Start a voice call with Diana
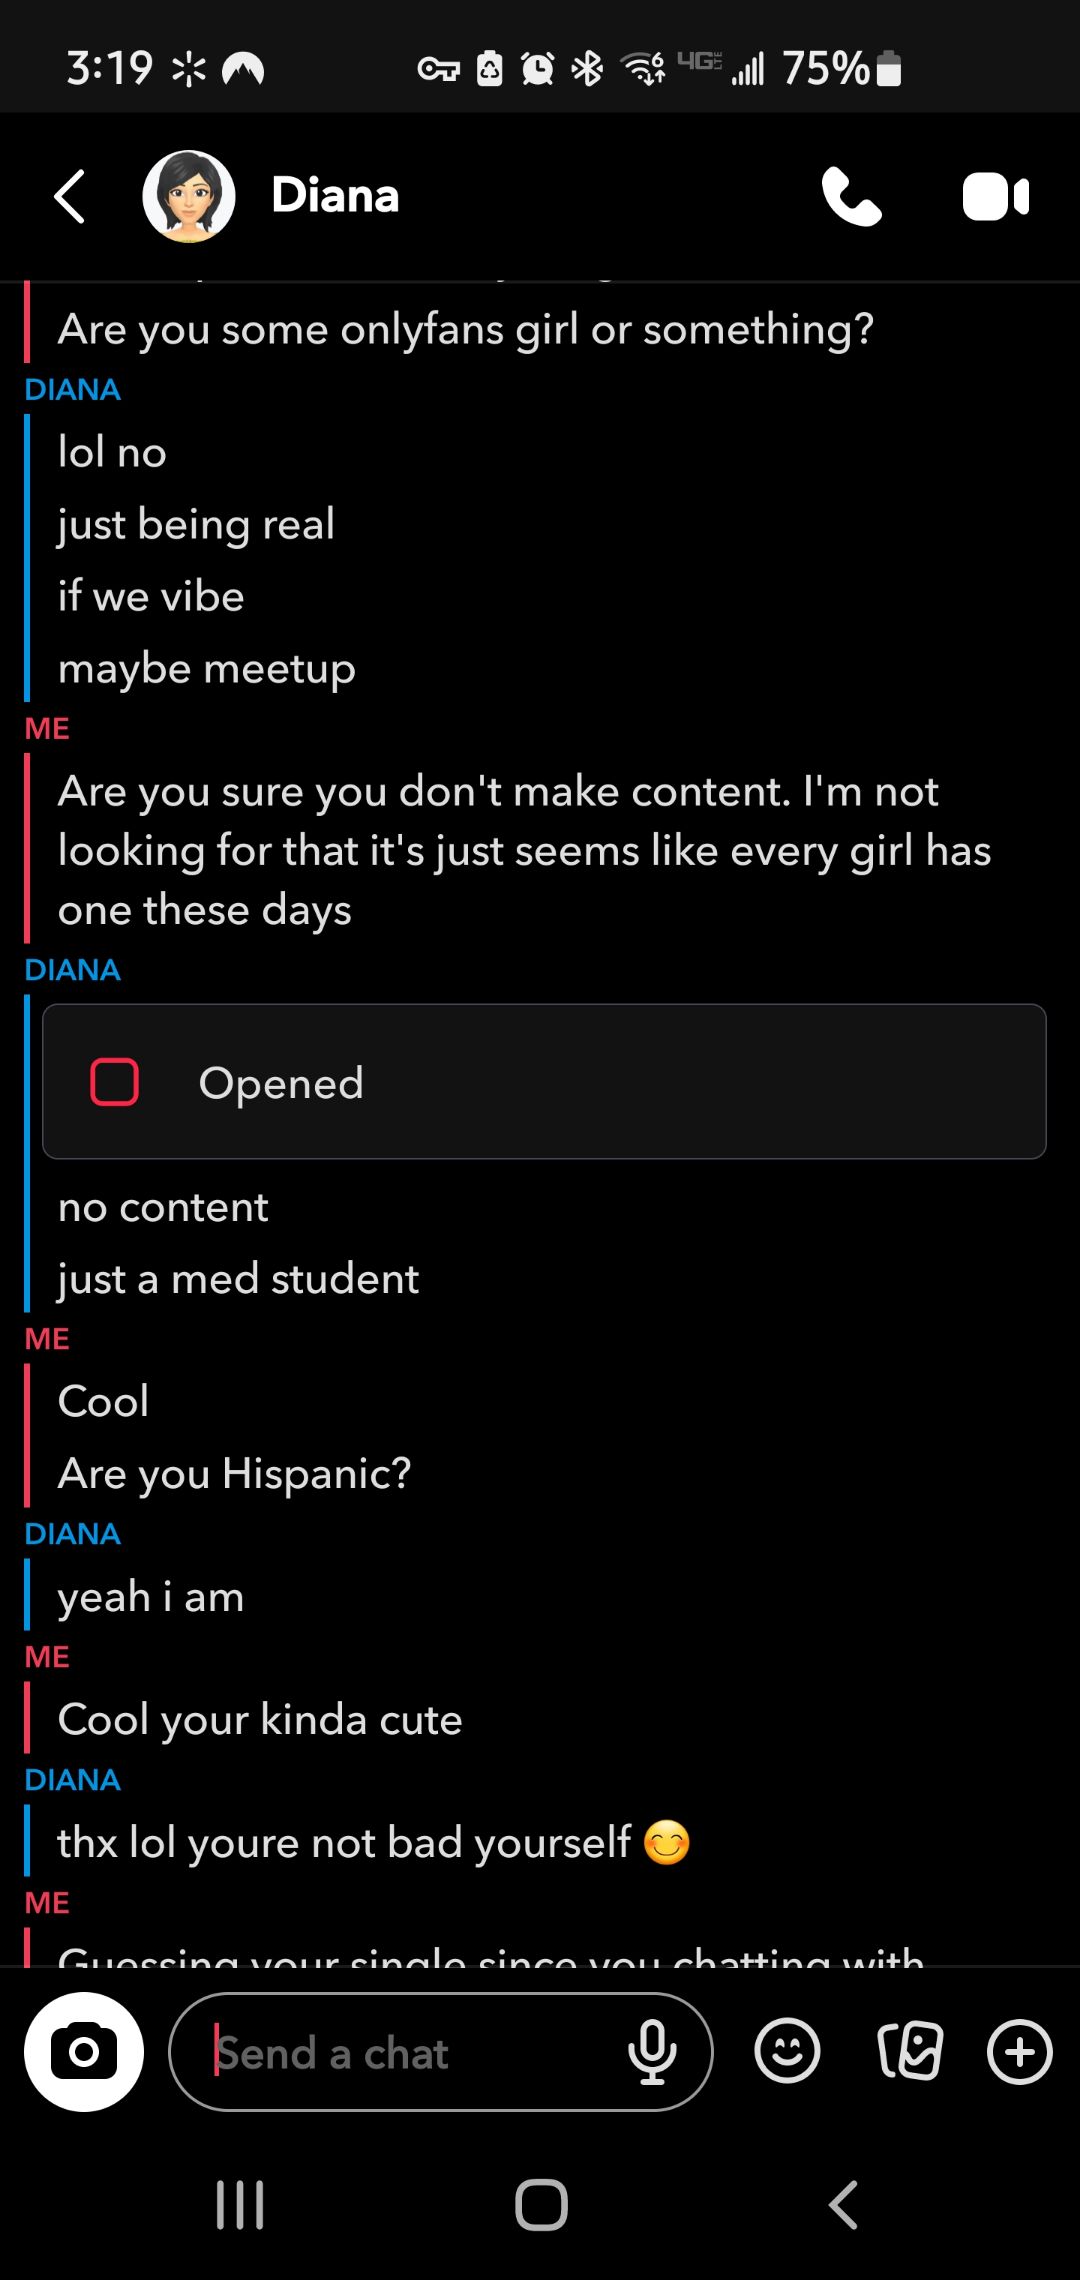The height and width of the screenshot is (2280, 1080). (851, 196)
